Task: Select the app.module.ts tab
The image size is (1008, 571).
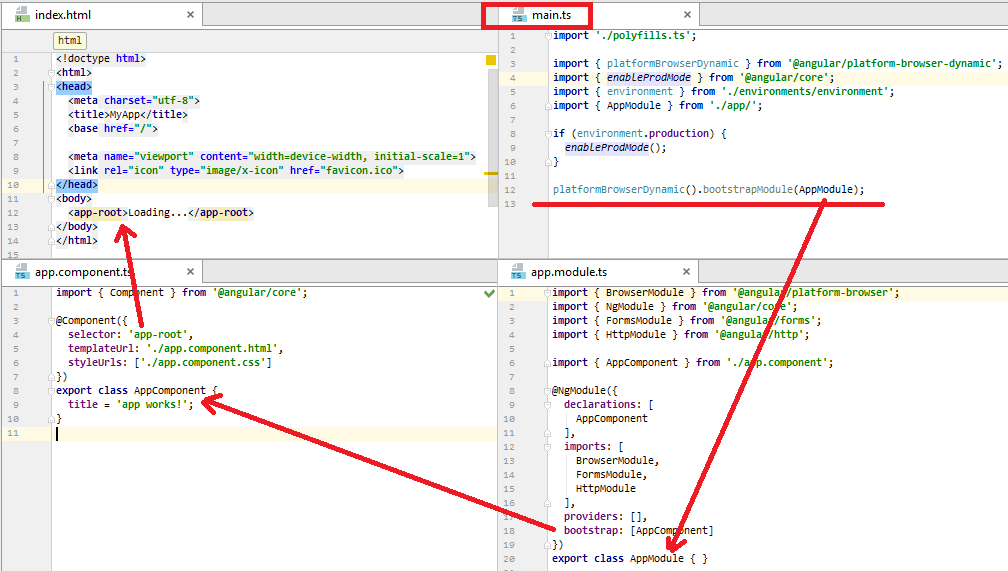Action: [x=568, y=272]
